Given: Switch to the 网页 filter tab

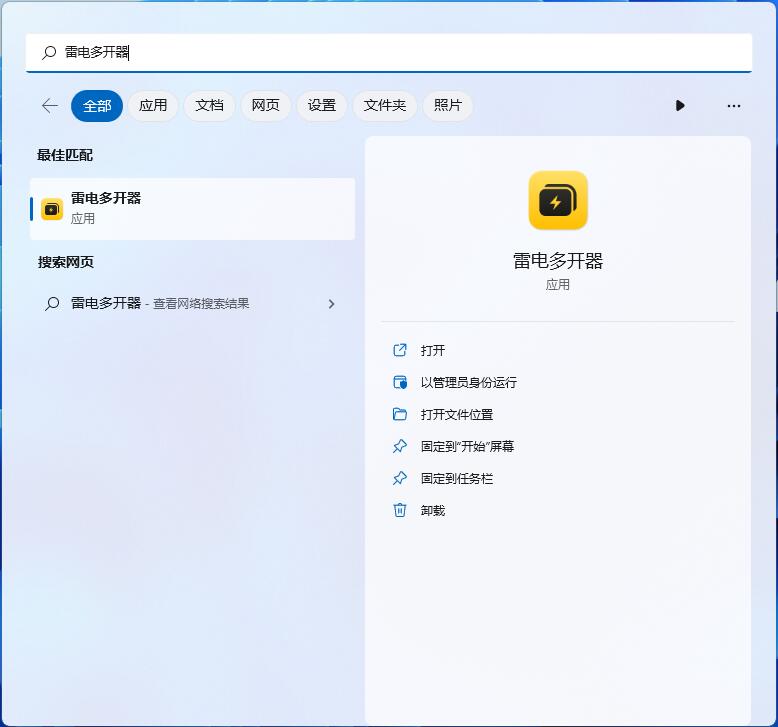Looking at the screenshot, I should [265, 106].
